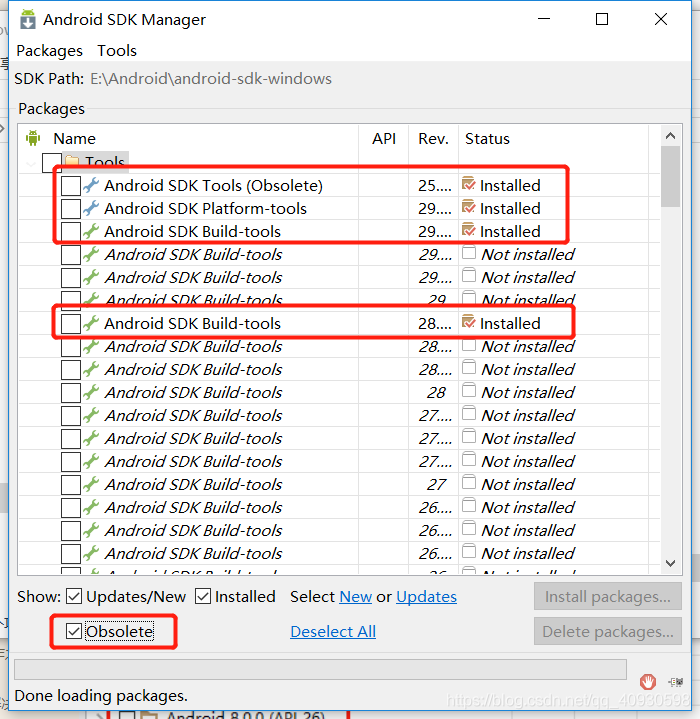Click wrench icon of installed Build-tools revision 28
The width and height of the screenshot is (700, 719).
coord(91,323)
